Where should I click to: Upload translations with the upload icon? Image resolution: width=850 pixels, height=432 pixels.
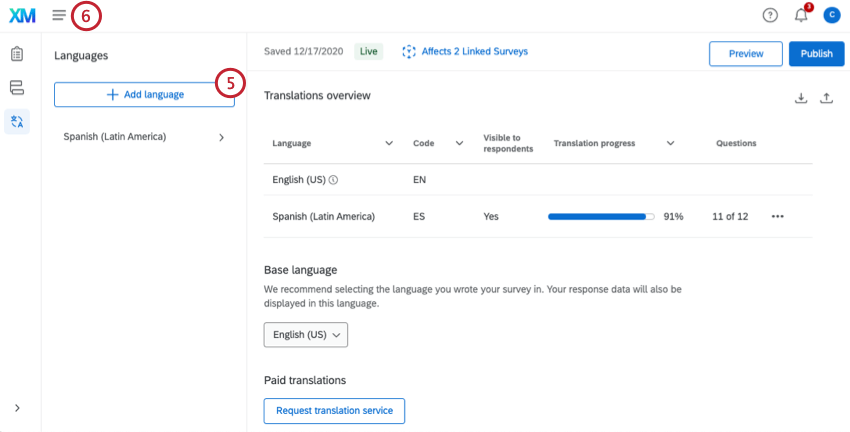click(826, 98)
